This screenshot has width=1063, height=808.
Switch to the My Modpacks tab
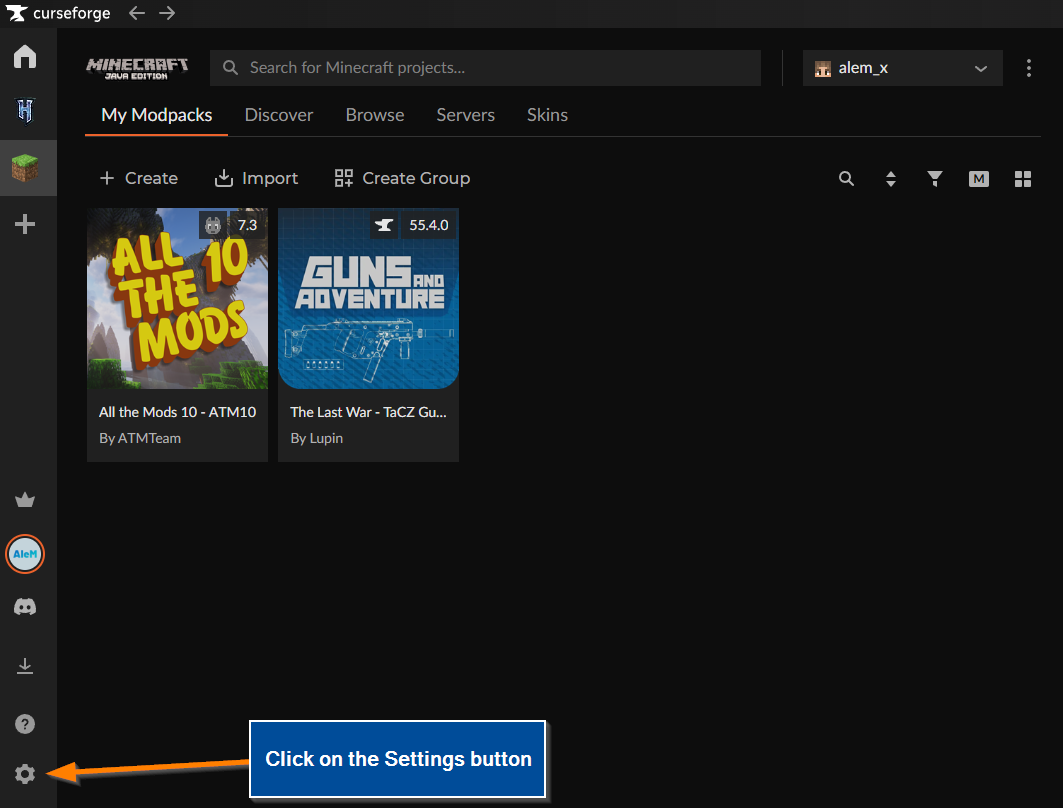(x=157, y=115)
